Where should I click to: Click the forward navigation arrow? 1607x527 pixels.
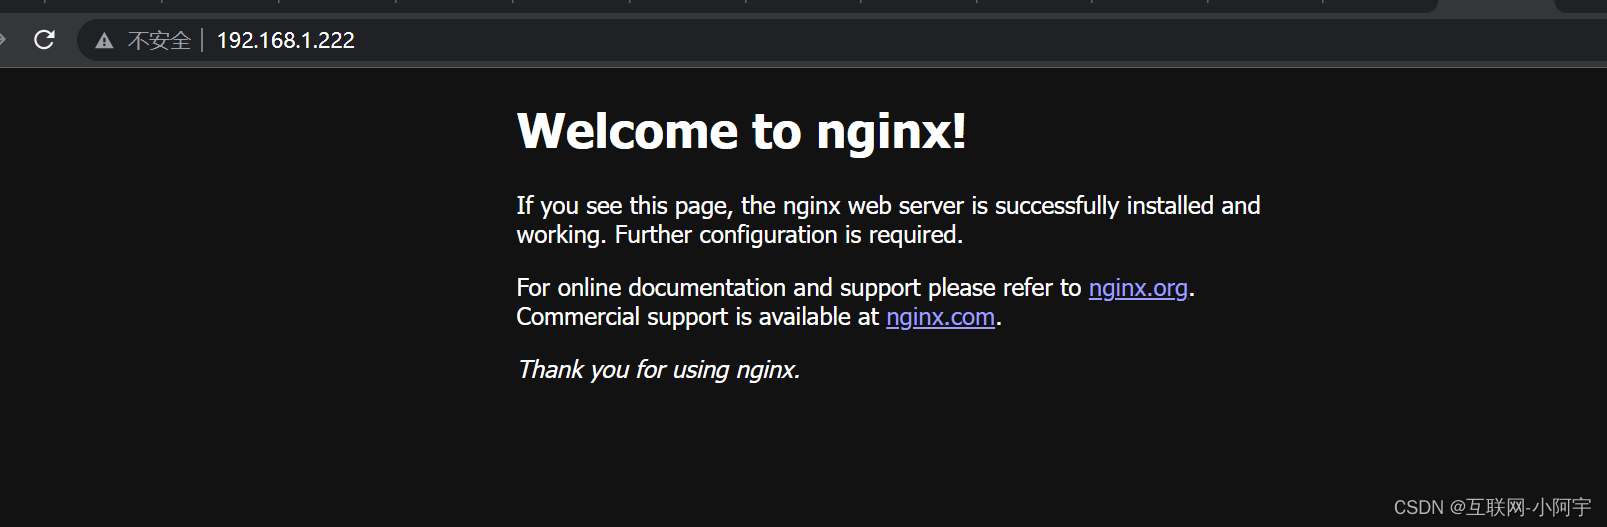[x=3, y=40]
